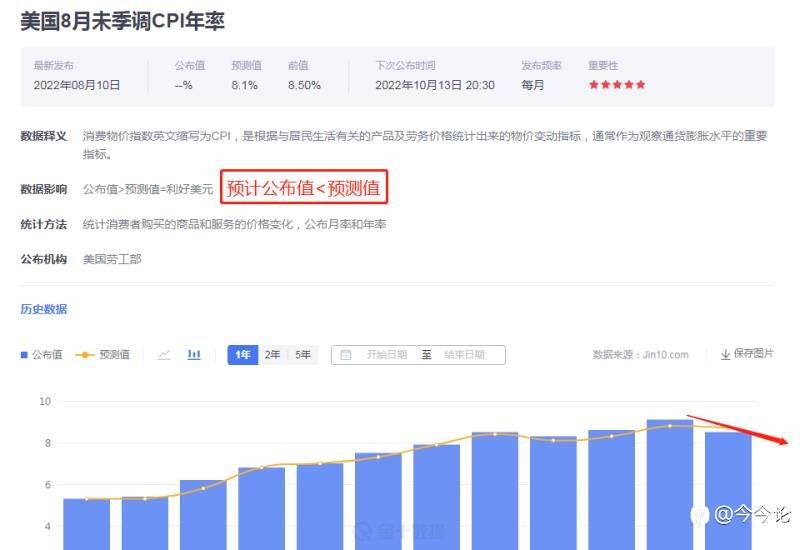This screenshot has width=800, height=550.
Task: Click the agency name 美国劳工部
Action: point(112,259)
